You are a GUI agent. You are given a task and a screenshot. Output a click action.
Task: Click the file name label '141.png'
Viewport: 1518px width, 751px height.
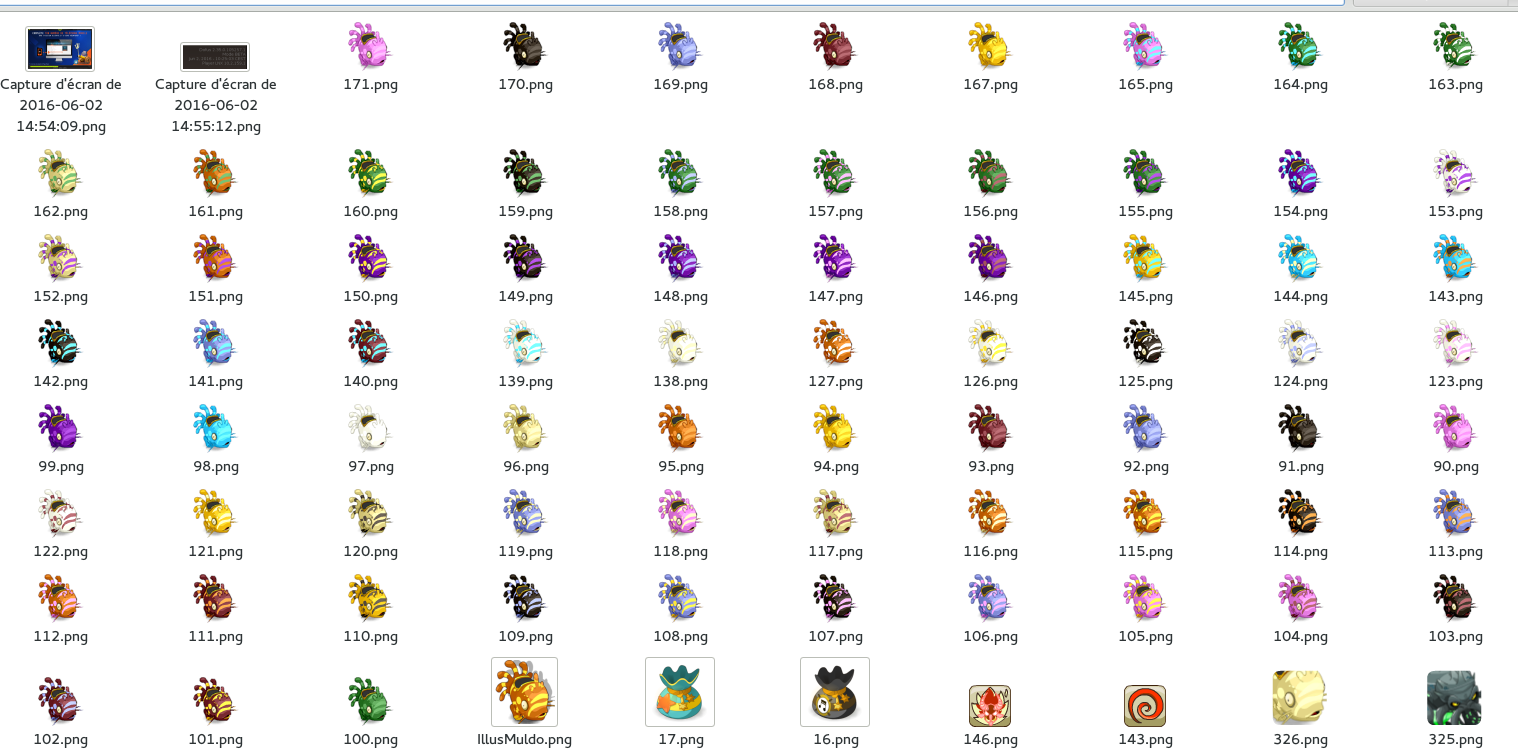215,381
